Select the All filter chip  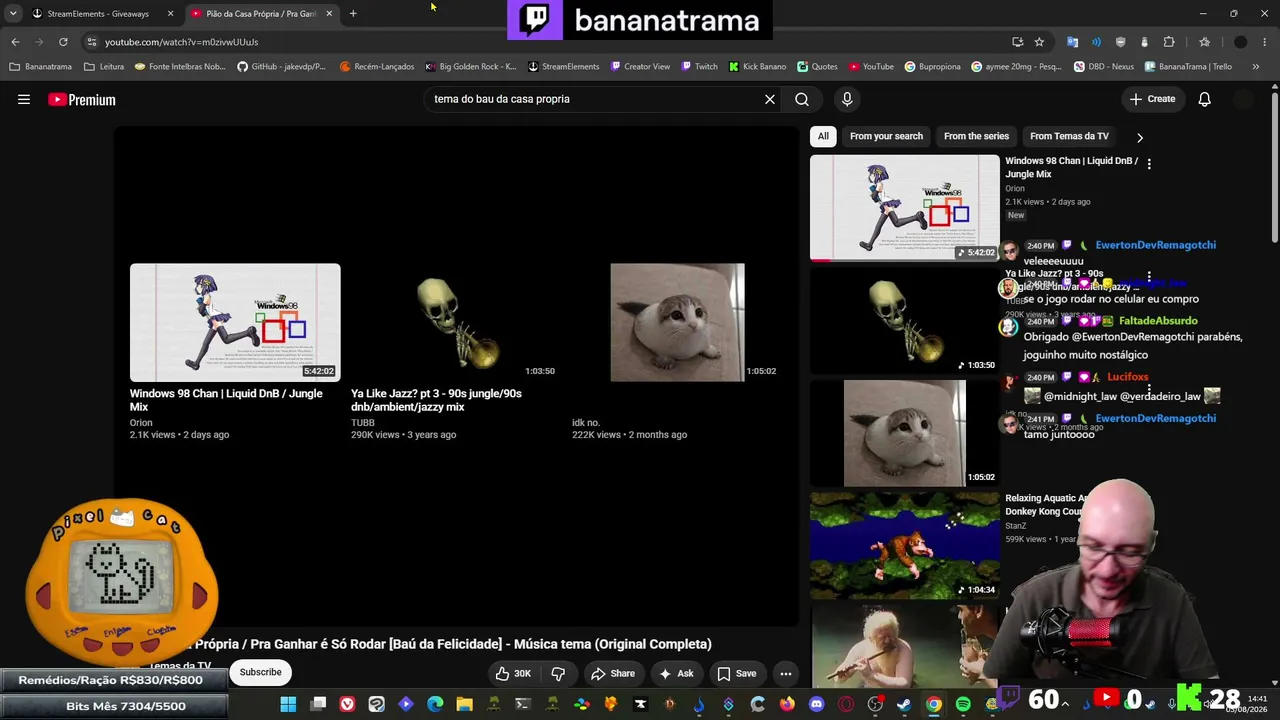pyautogui.click(x=823, y=136)
